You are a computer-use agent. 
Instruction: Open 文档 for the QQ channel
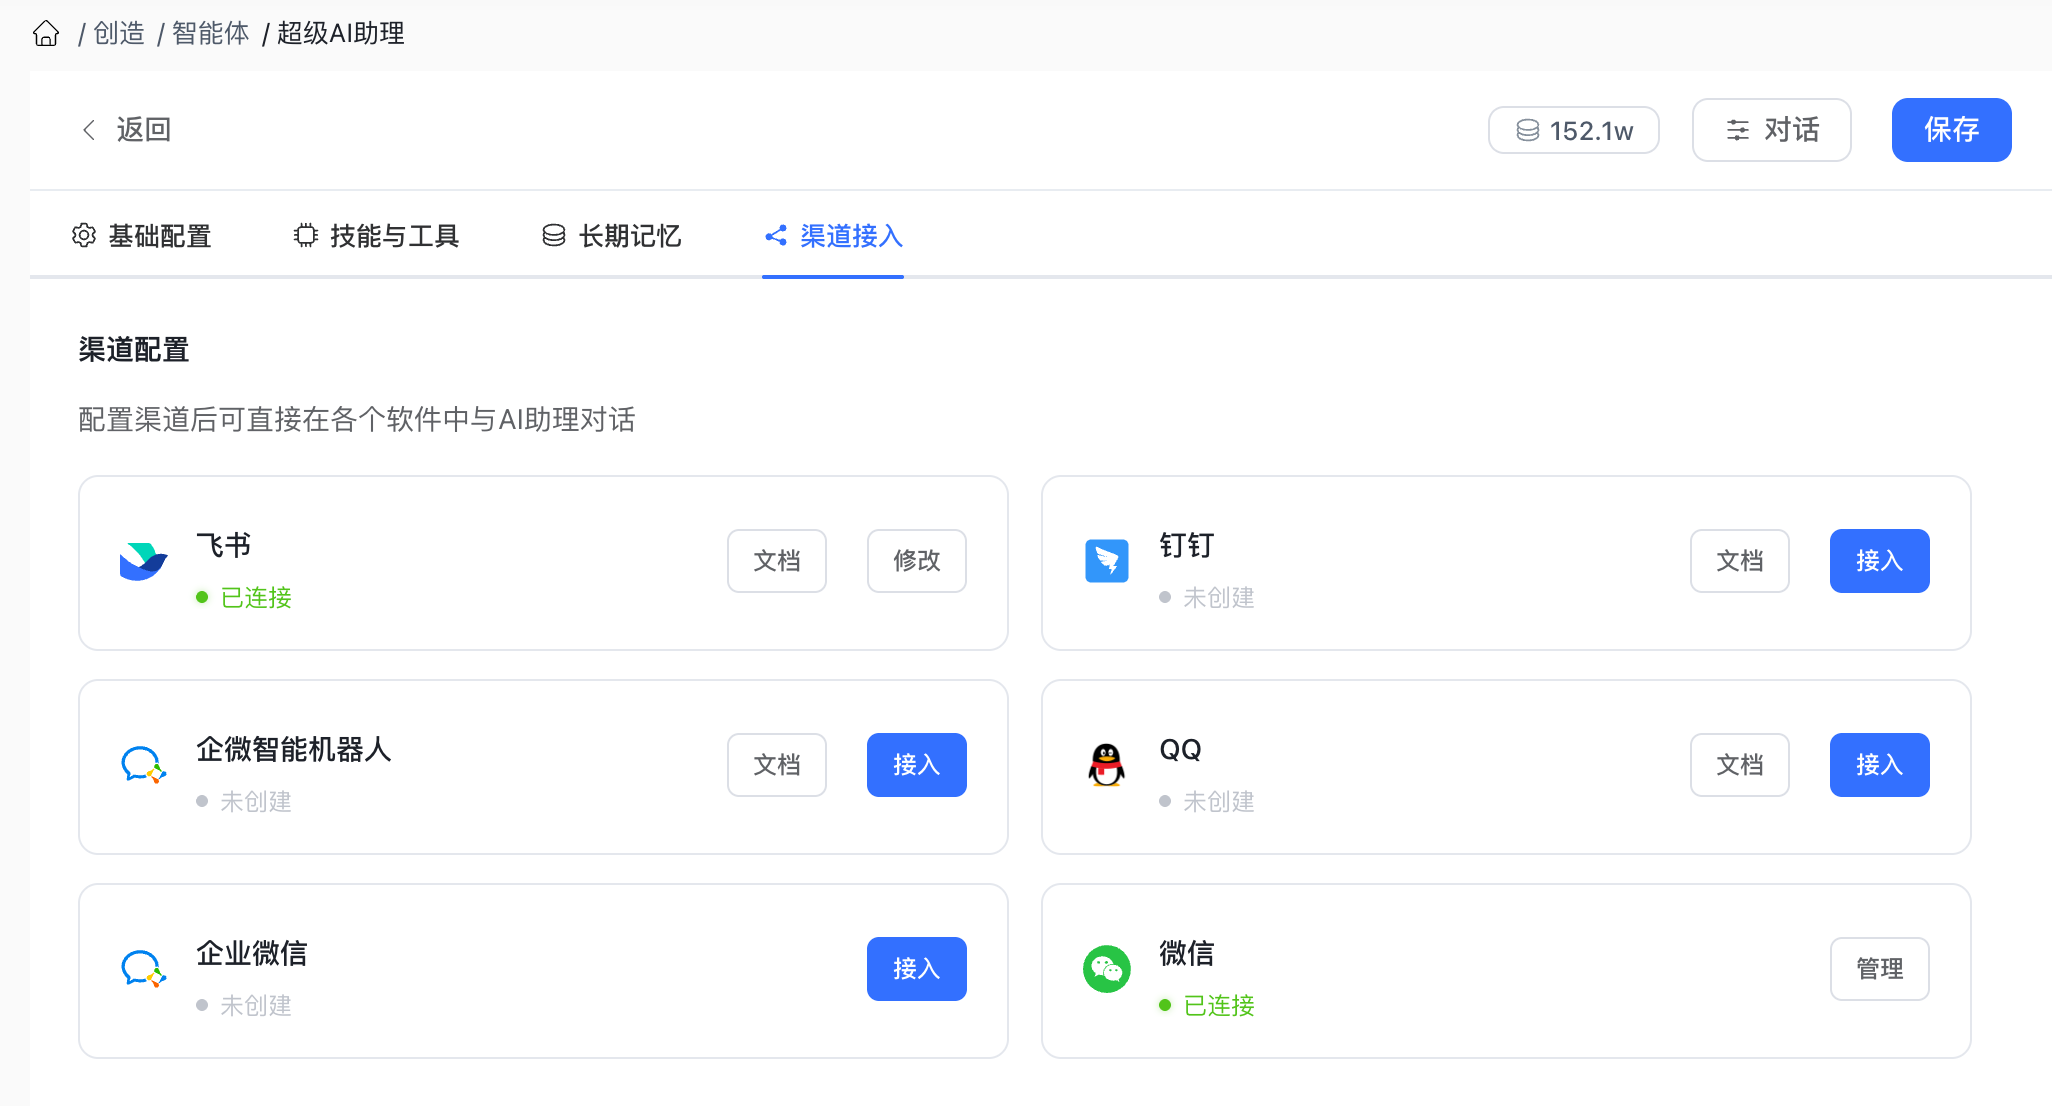click(1739, 765)
